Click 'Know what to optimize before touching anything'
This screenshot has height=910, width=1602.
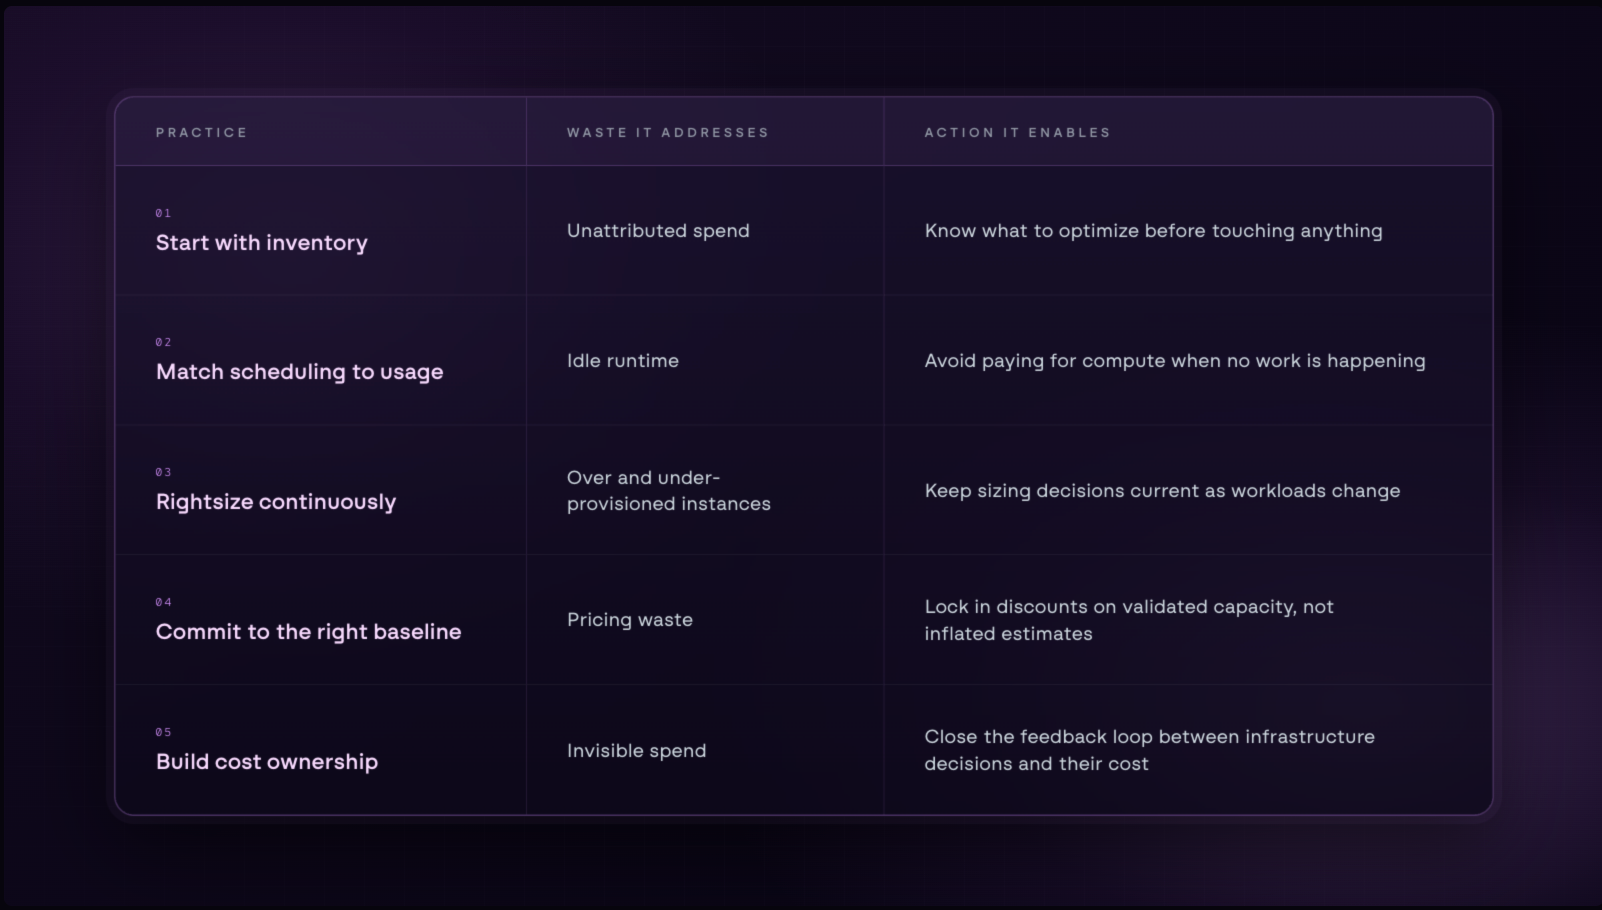1153,231
